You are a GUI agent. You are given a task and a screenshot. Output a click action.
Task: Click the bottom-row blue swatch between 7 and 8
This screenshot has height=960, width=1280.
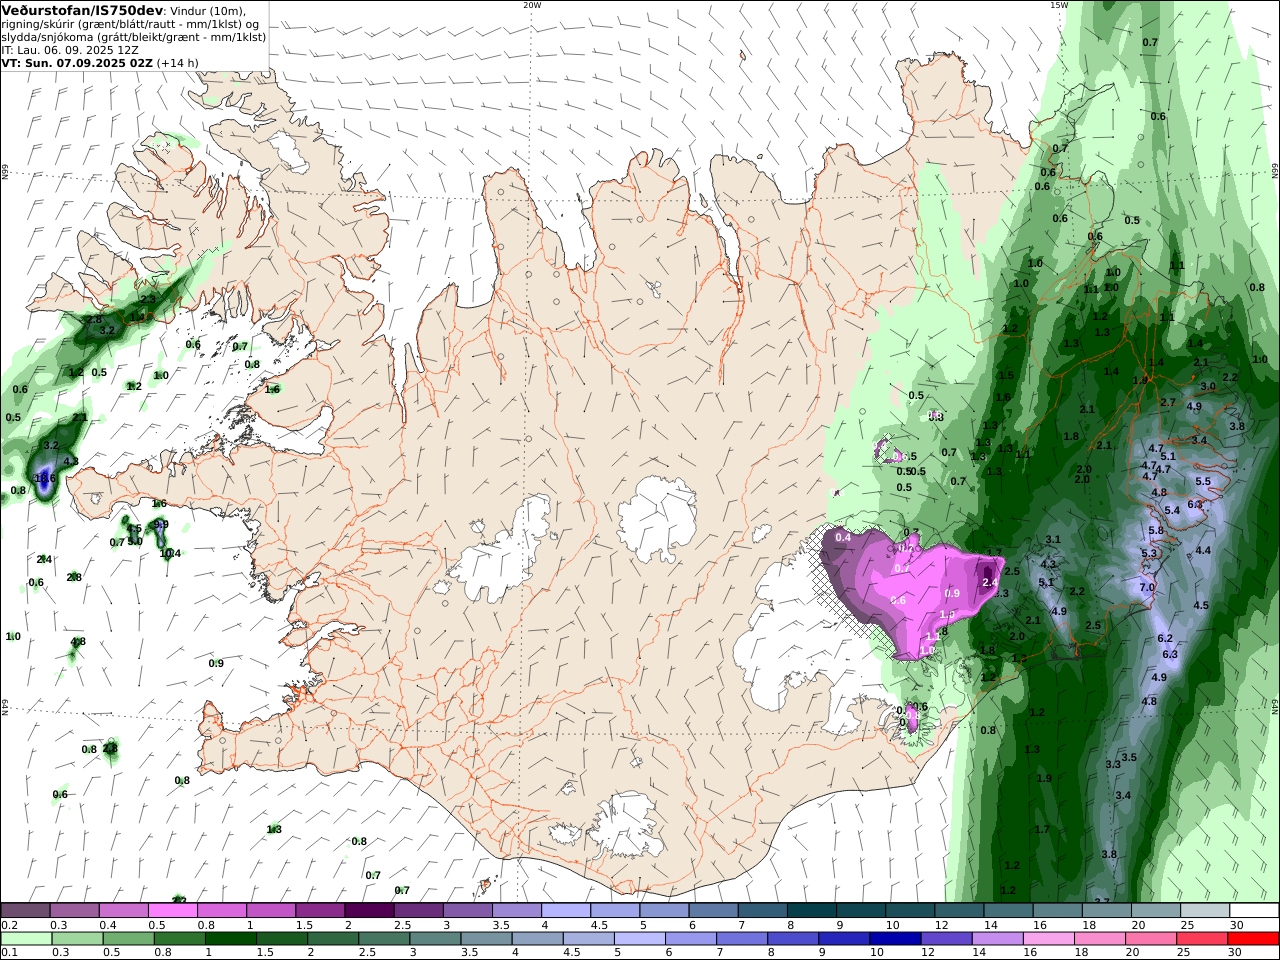click(x=741, y=939)
